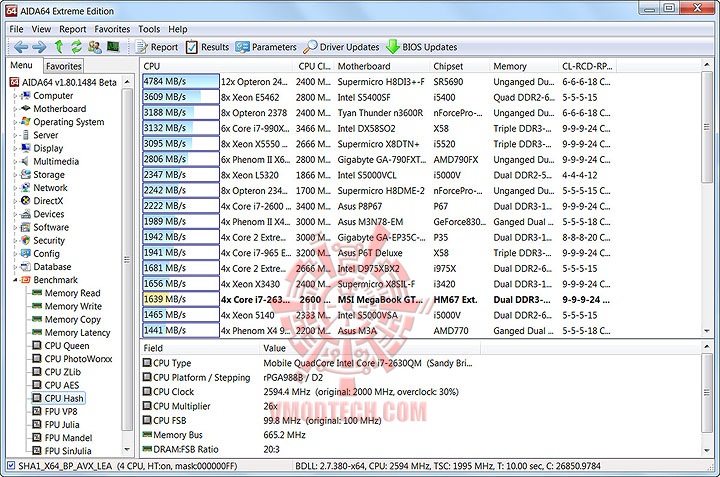720x477 pixels.
Task: Click the green monitor toolbar icon
Action: tap(113, 47)
